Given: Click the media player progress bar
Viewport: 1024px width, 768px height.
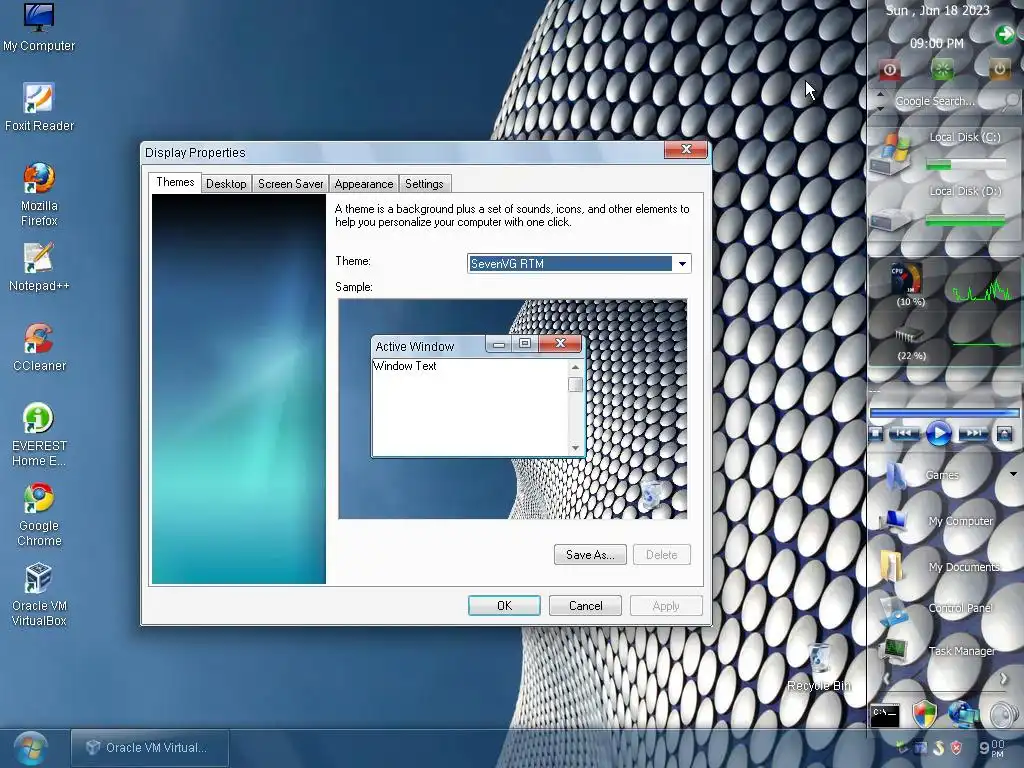Looking at the screenshot, I should [944, 413].
